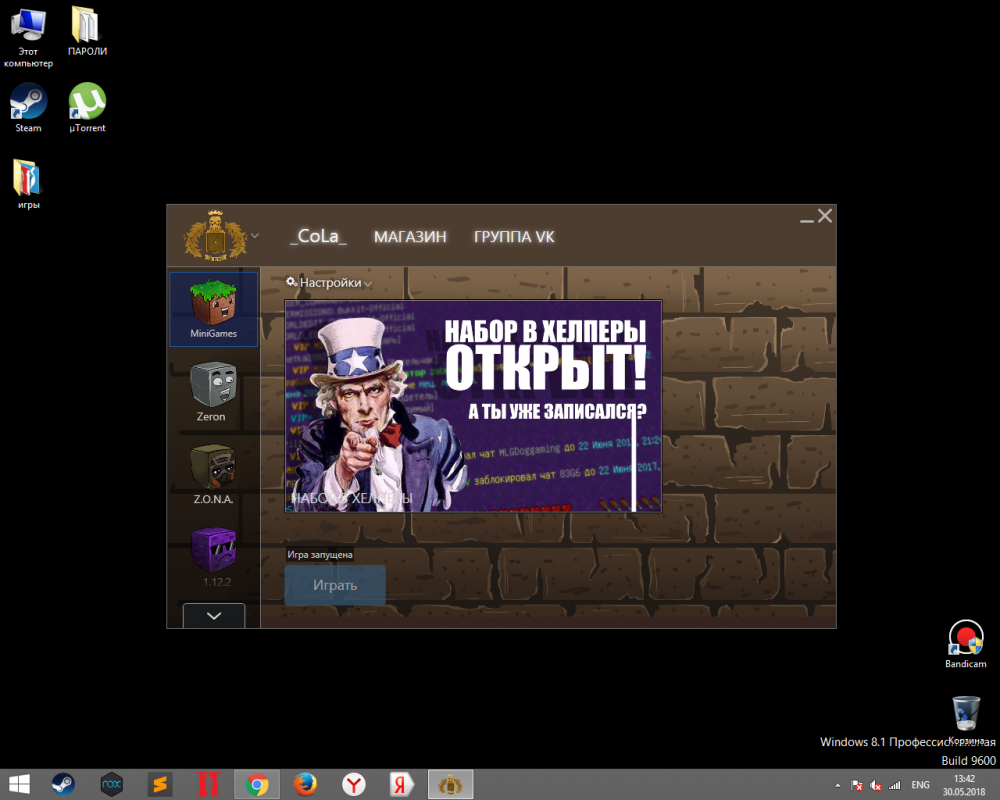This screenshot has width=1000, height=800.
Task: Open the µTorrent desktop icon
Action: tap(87, 103)
